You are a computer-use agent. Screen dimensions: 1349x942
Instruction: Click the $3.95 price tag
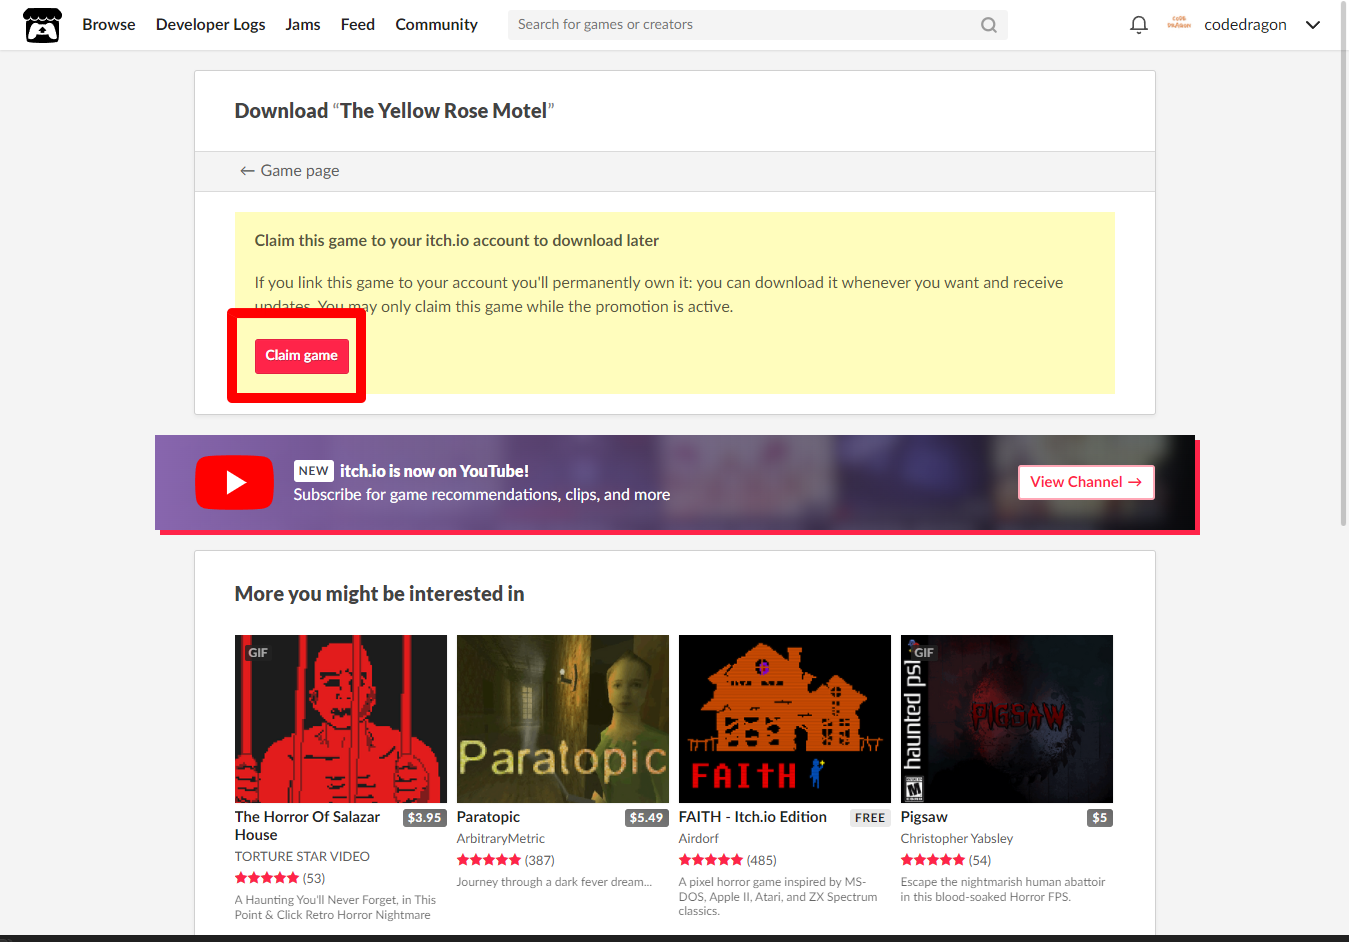[x=424, y=818]
